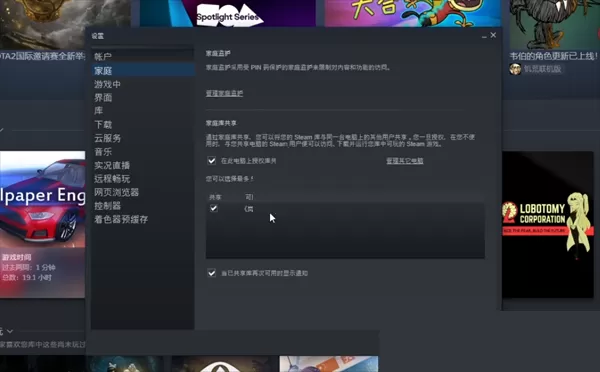Open the 韦伯的角色更新已上线 news headline
This screenshot has width=600, height=372.
[553, 56]
